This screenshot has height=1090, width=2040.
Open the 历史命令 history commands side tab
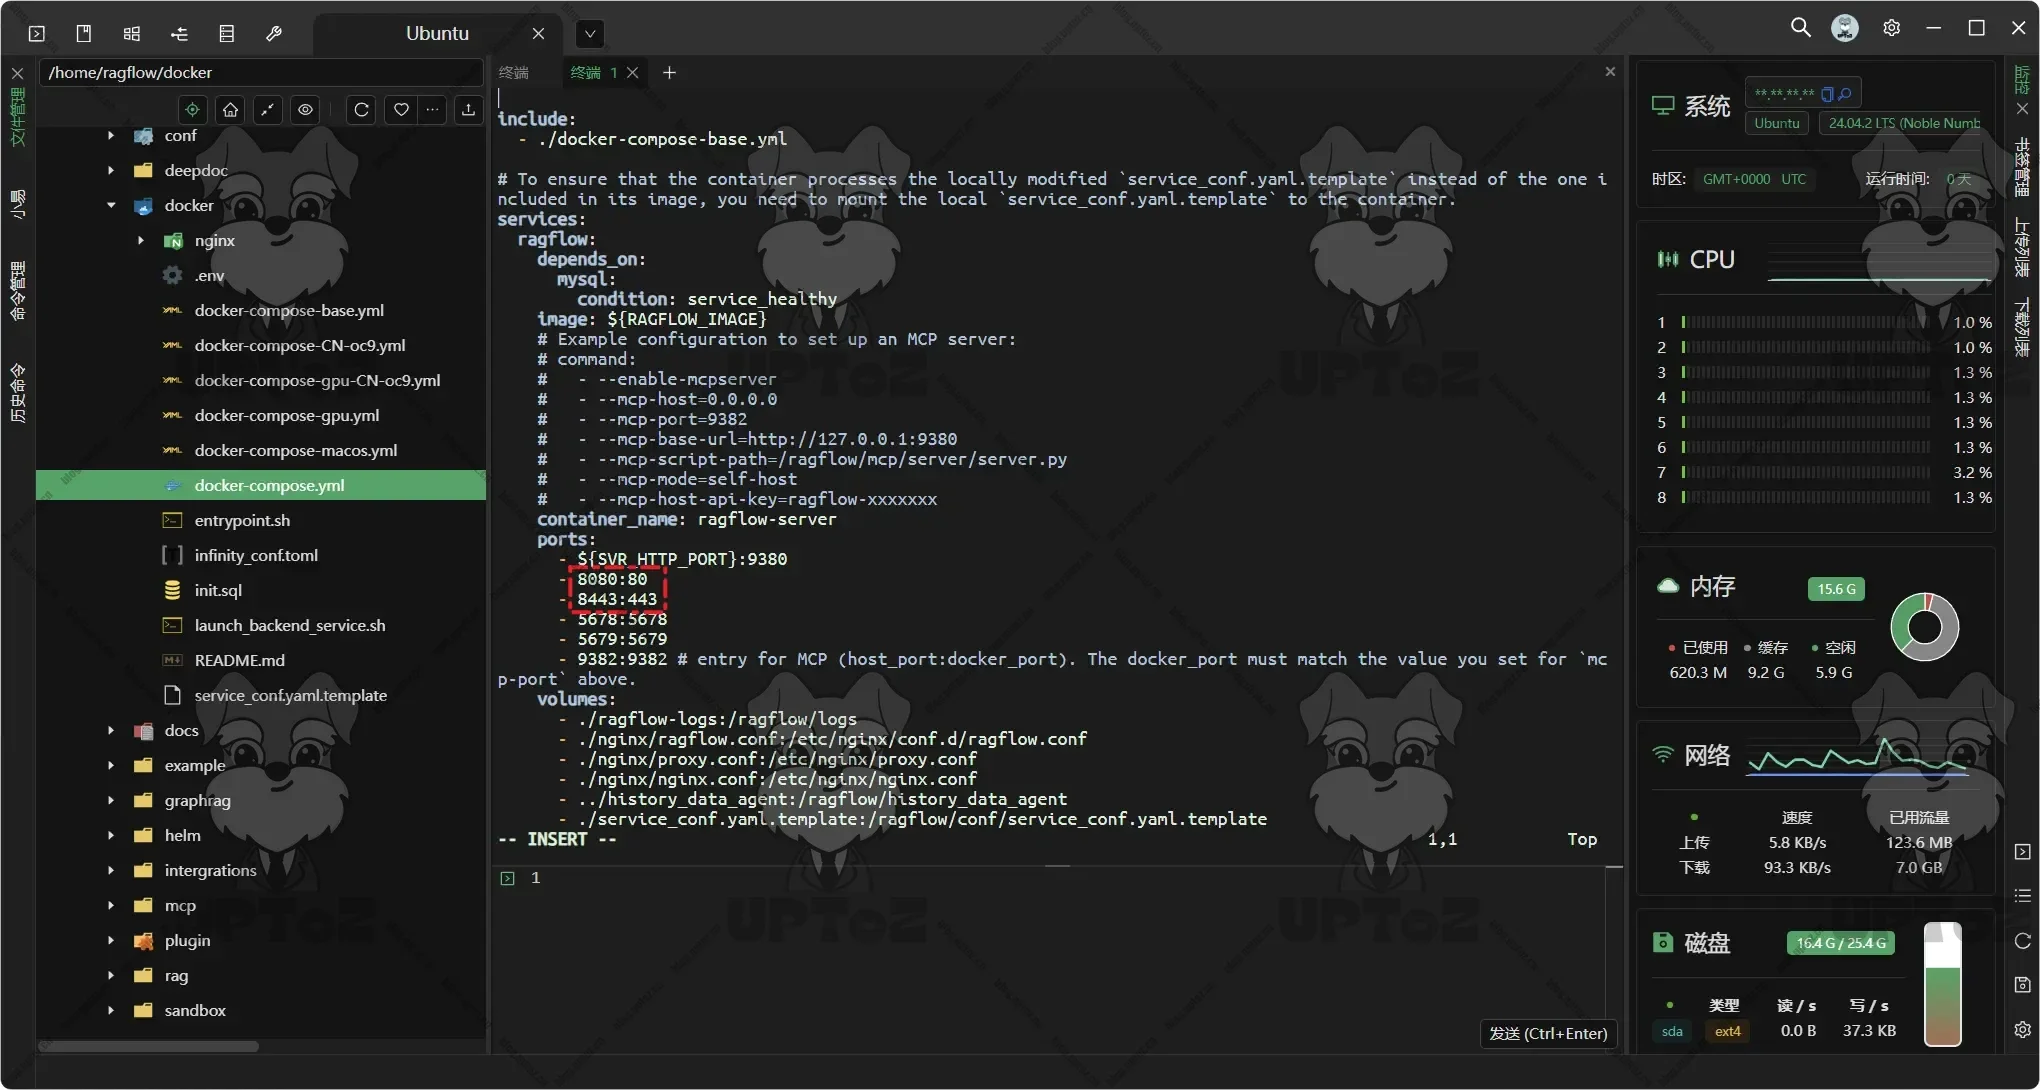click(x=17, y=393)
